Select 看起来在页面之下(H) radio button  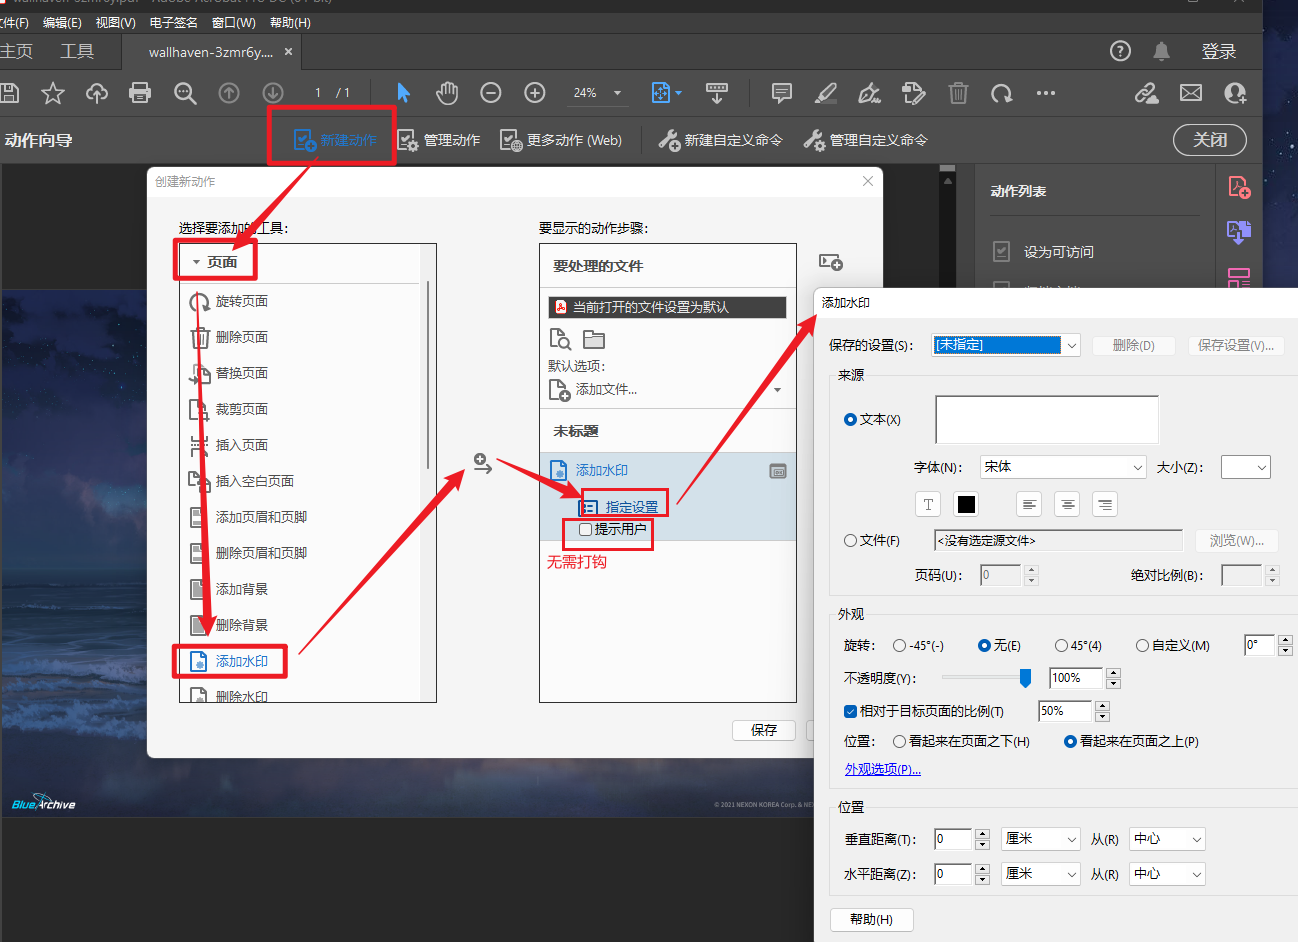click(900, 742)
